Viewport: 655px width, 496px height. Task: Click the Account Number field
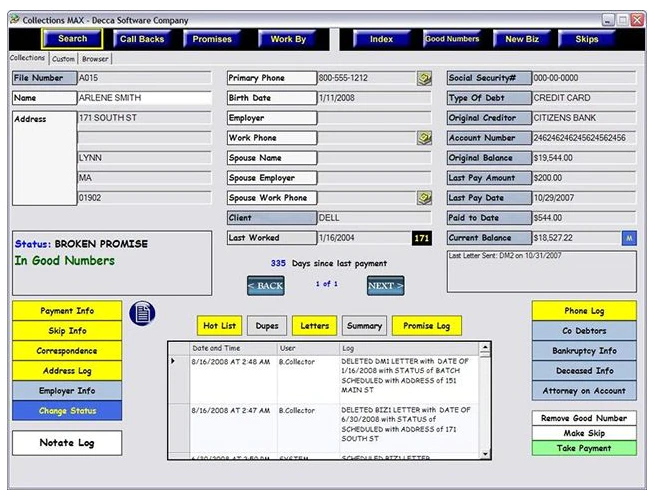coord(584,138)
